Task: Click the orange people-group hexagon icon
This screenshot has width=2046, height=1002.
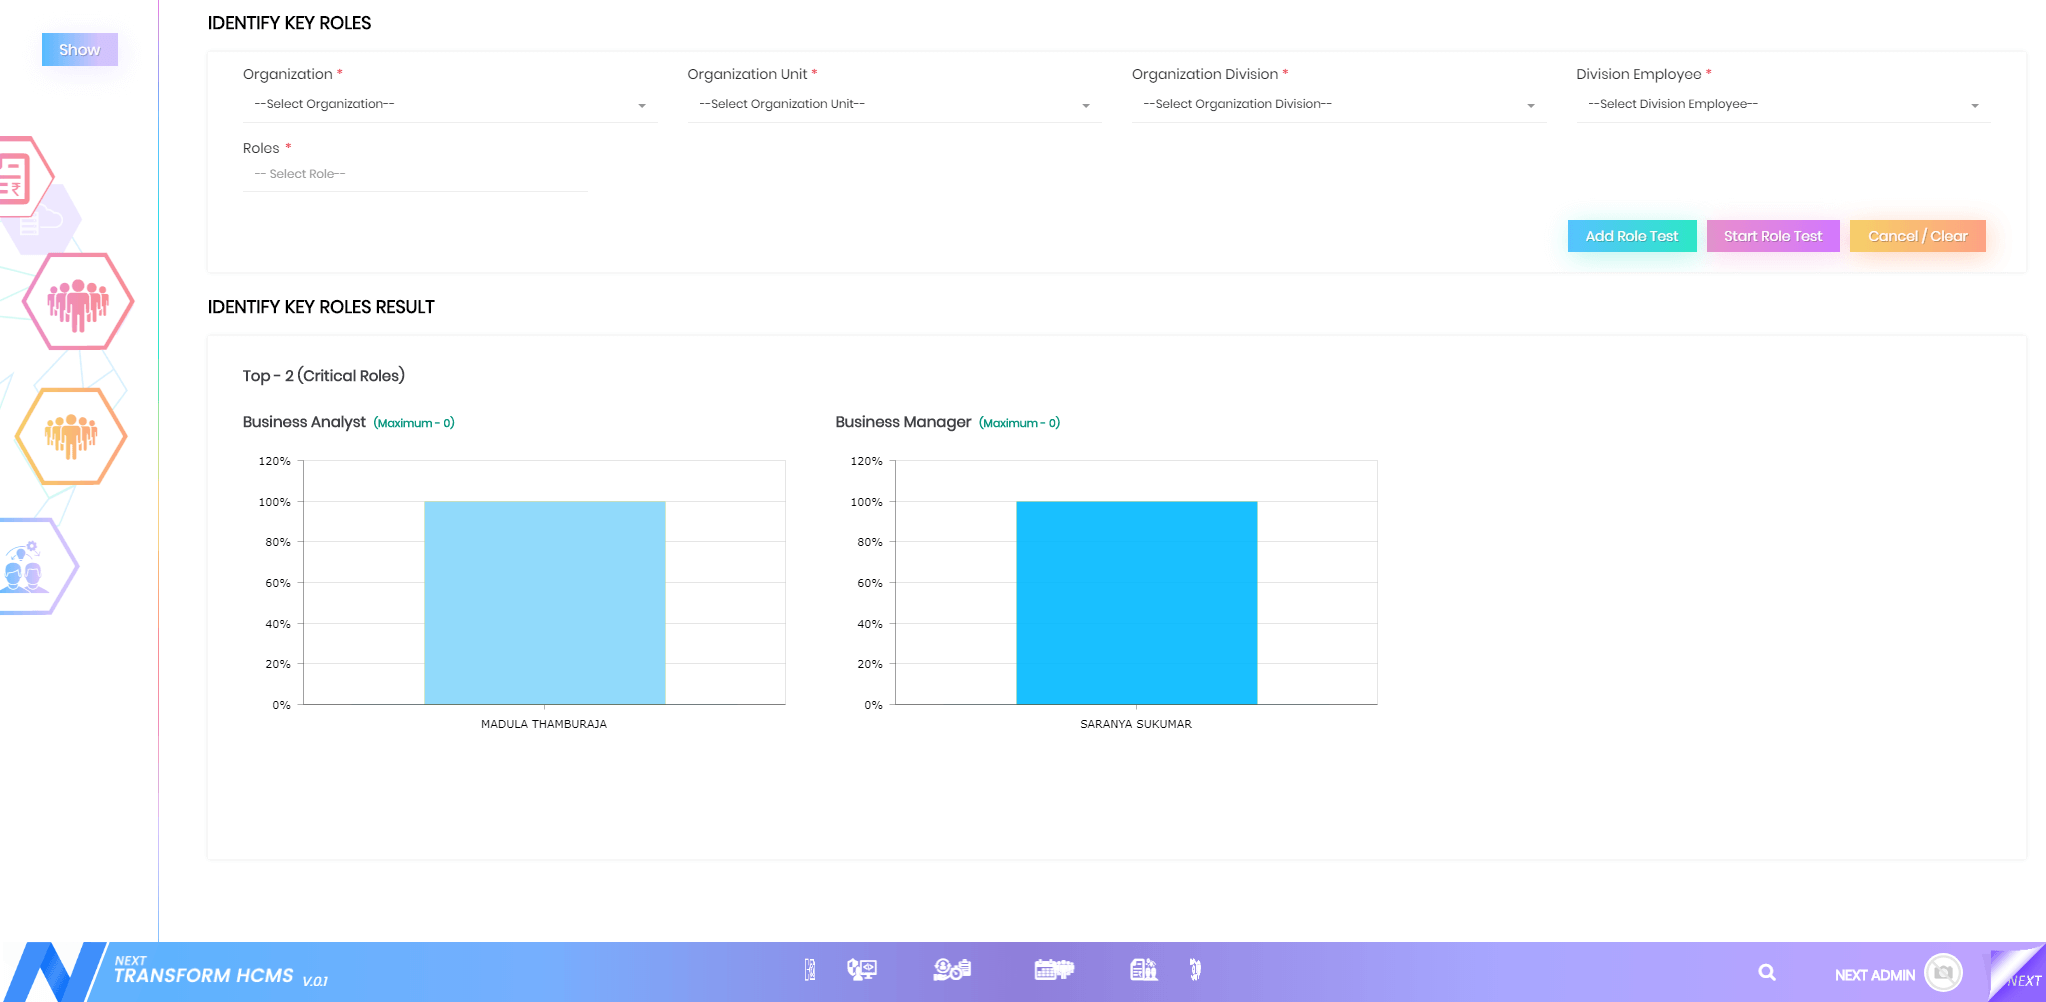Action: [71, 436]
